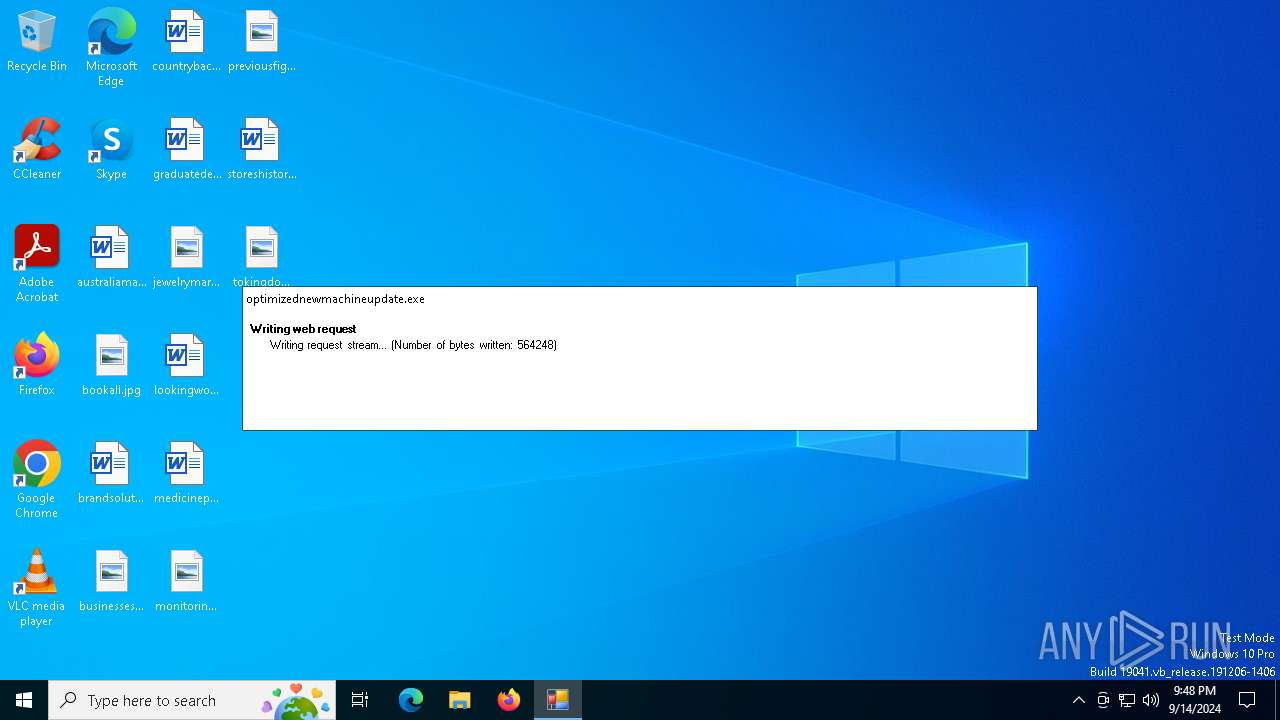Select the storeshistor... Word document

(x=262, y=150)
